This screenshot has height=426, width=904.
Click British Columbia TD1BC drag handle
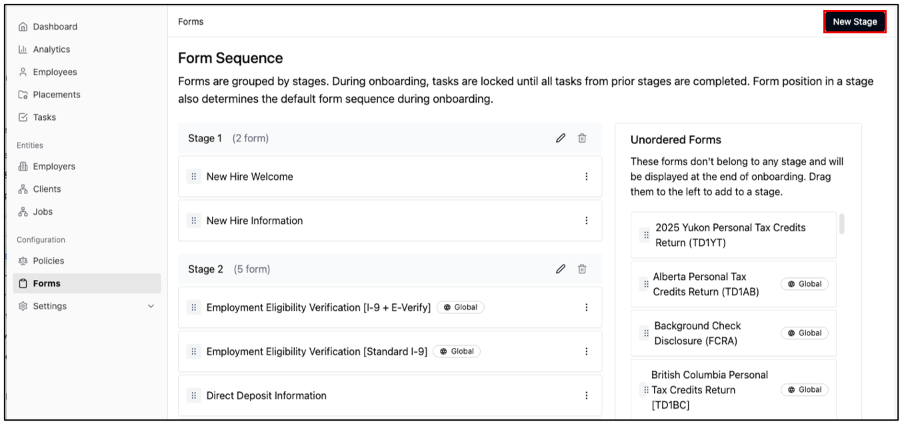pos(646,390)
